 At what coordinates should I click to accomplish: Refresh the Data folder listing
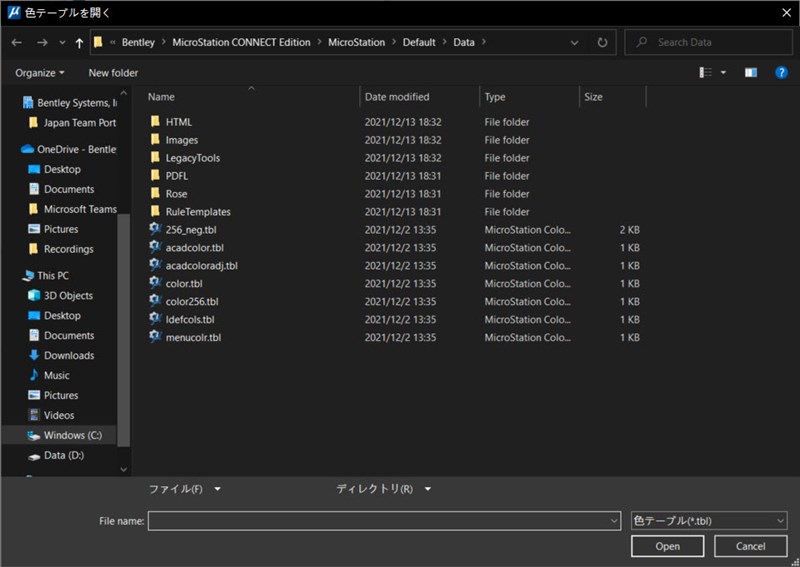click(x=602, y=42)
